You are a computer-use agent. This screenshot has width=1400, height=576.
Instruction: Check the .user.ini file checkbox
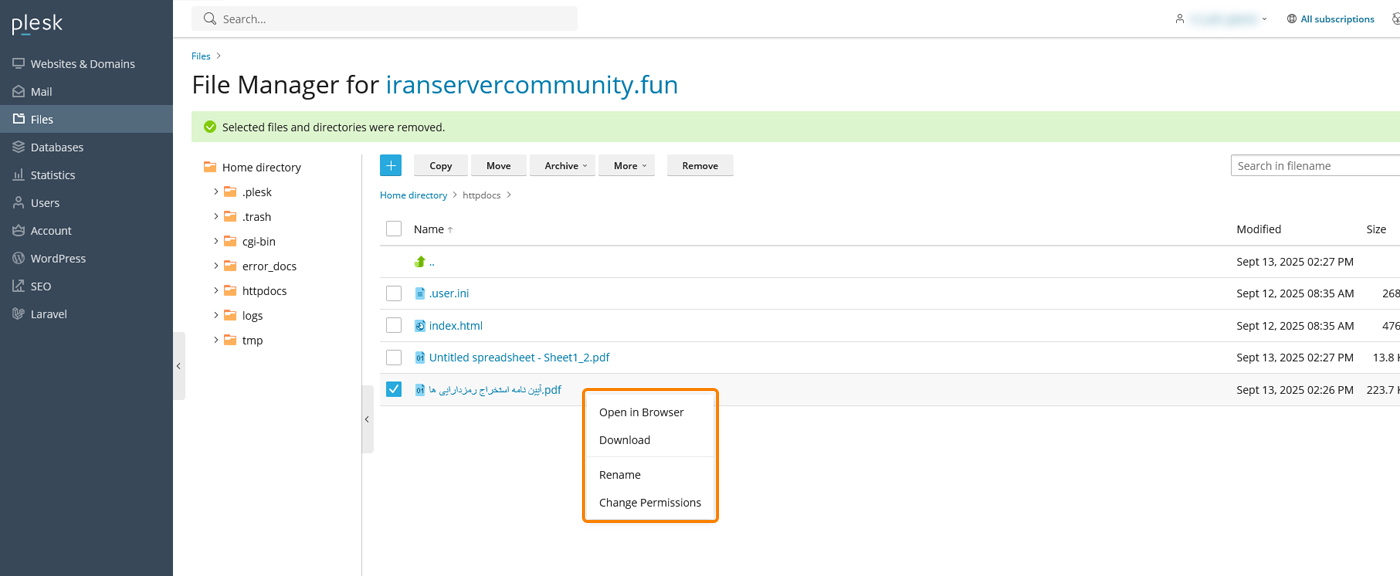394,294
